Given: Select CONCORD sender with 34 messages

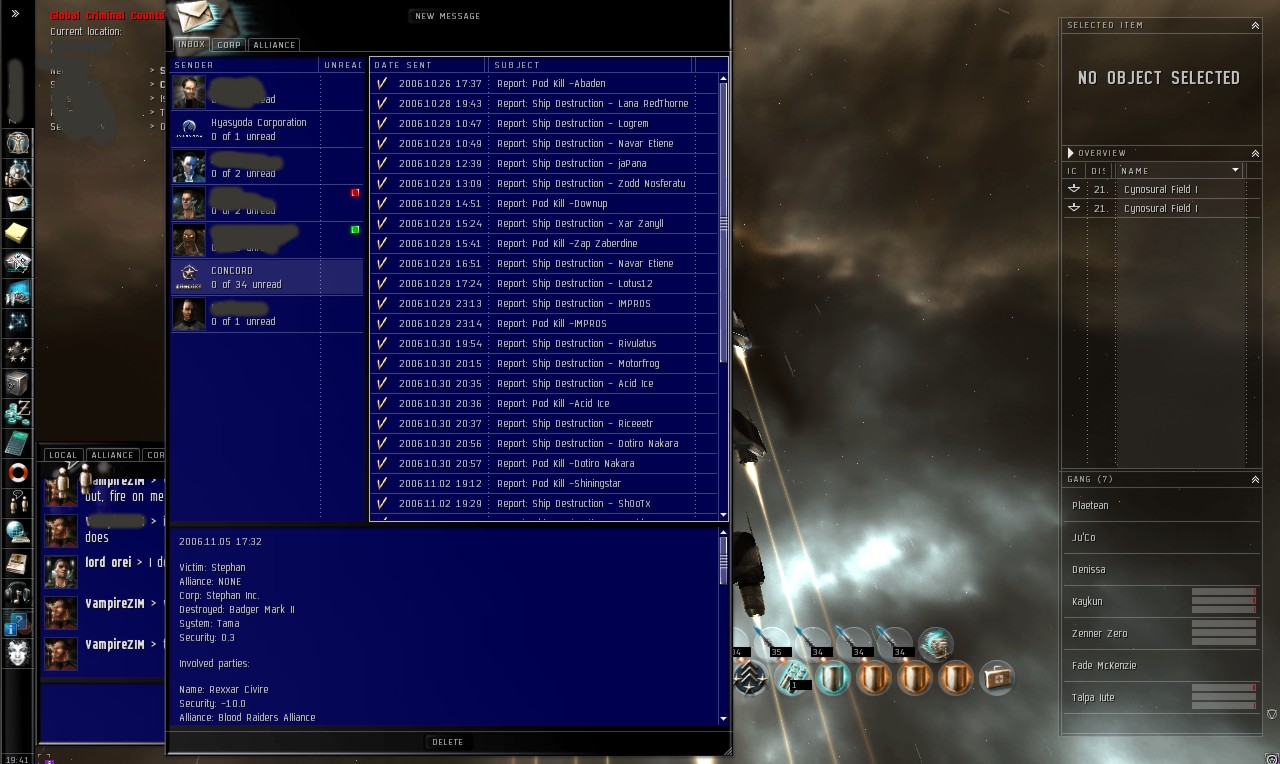Looking at the screenshot, I should click(x=267, y=277).
